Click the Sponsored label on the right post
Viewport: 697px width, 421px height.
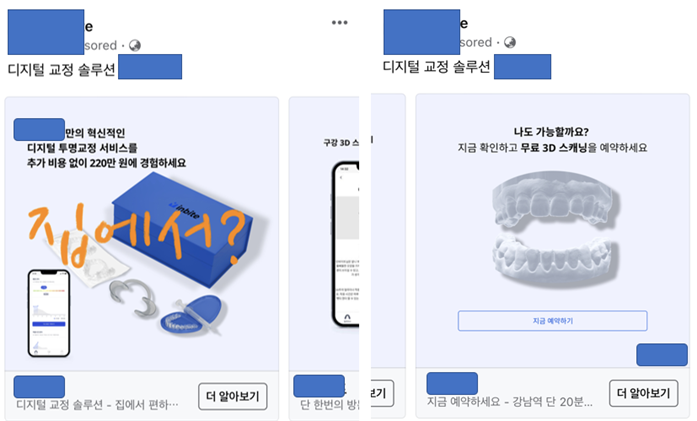[x=476, y=42]
